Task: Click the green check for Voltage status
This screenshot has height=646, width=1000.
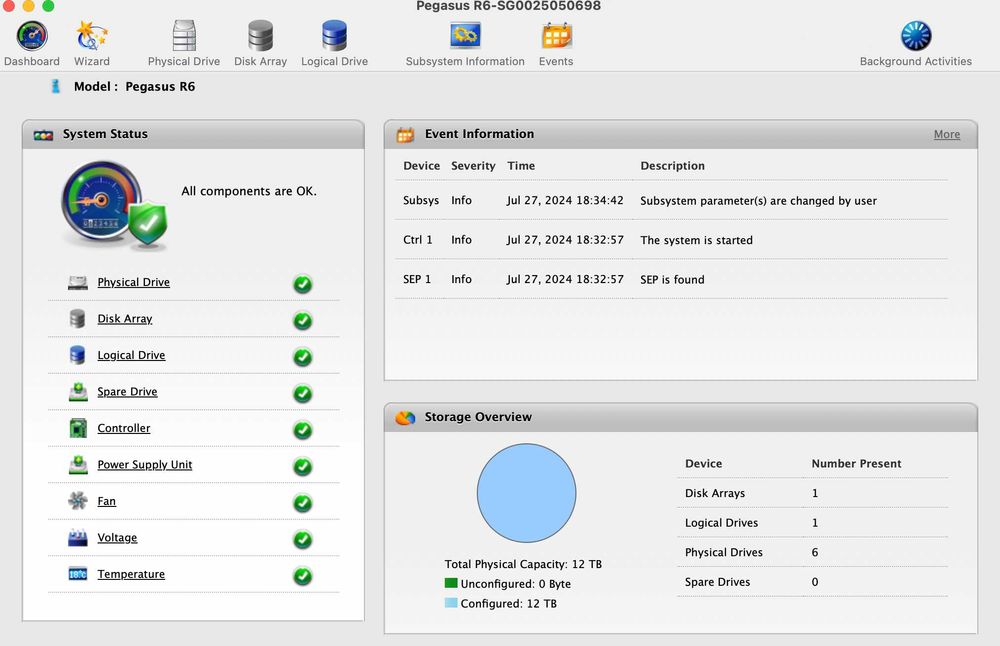Action: (302, 540)
